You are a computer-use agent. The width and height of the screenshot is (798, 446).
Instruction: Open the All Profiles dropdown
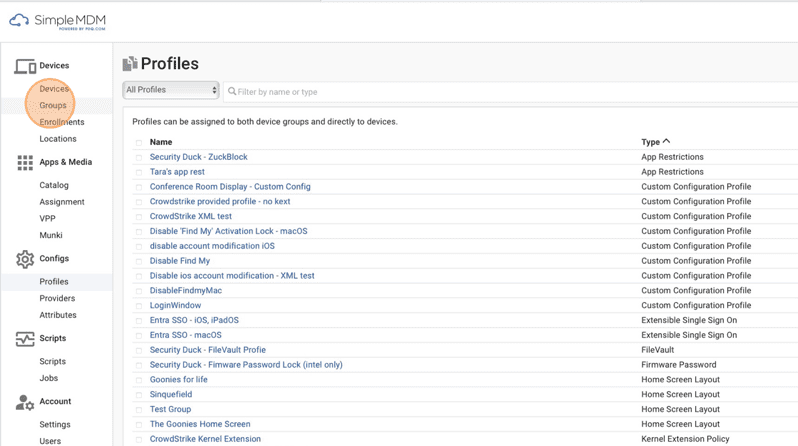(170, 90)
